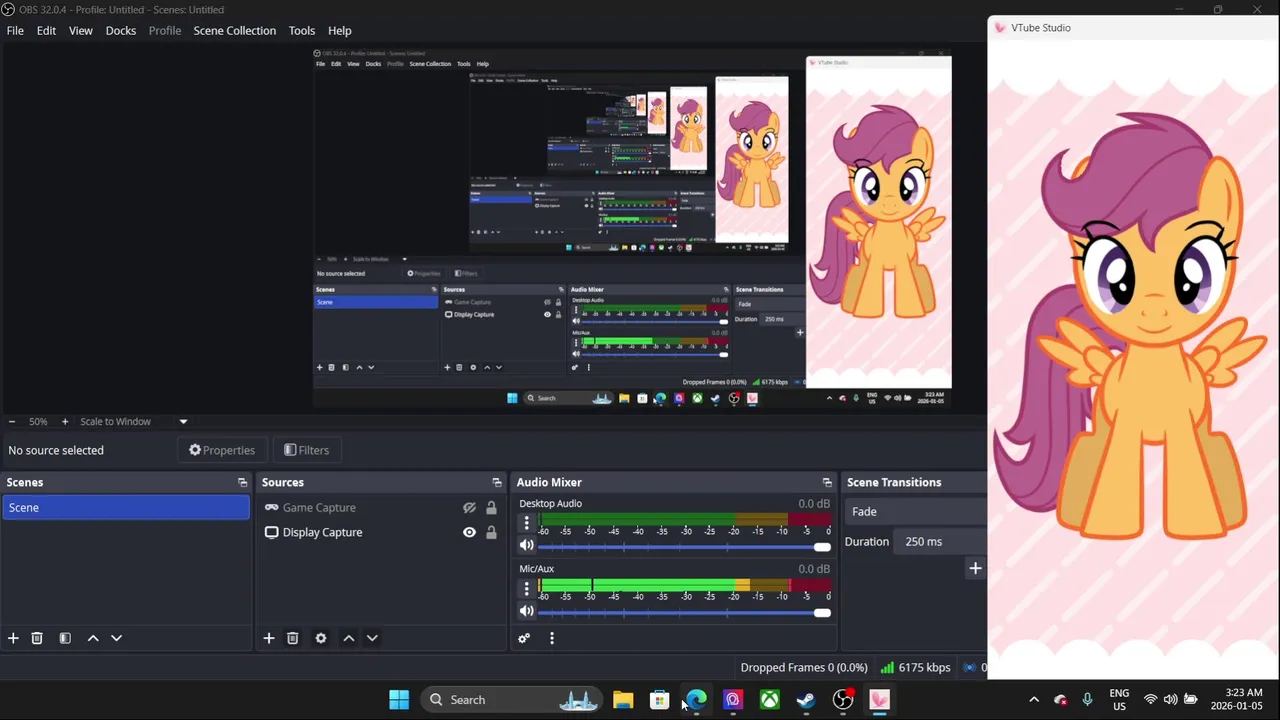The width and height of the screenshot is (1280, 720).
Task: Move source up arrow in Sources panel
Action: 349,638
